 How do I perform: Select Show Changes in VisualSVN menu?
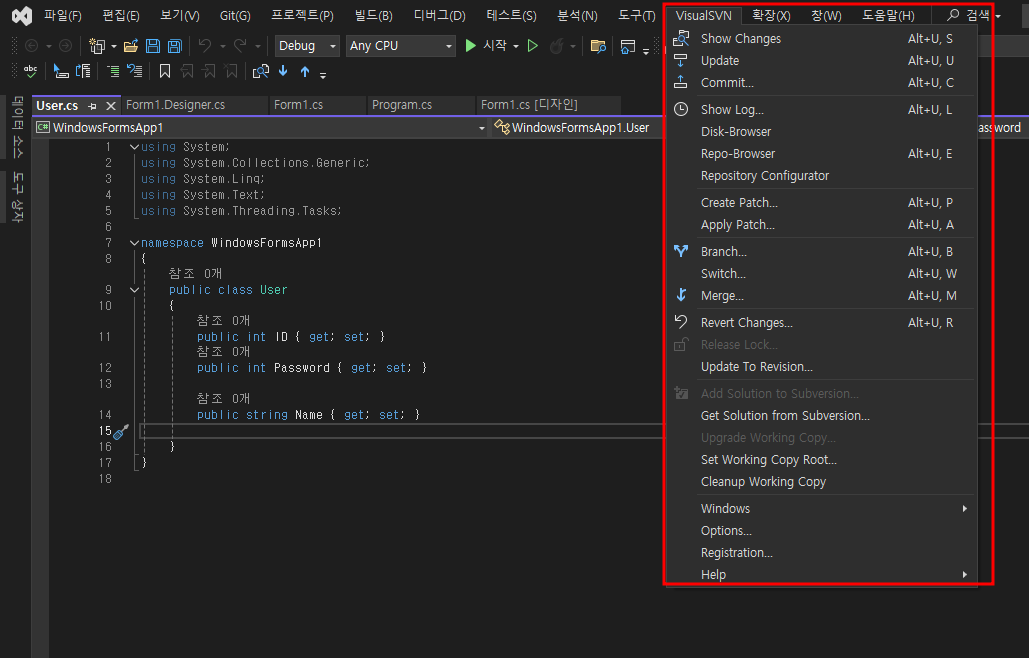(822, 39)
